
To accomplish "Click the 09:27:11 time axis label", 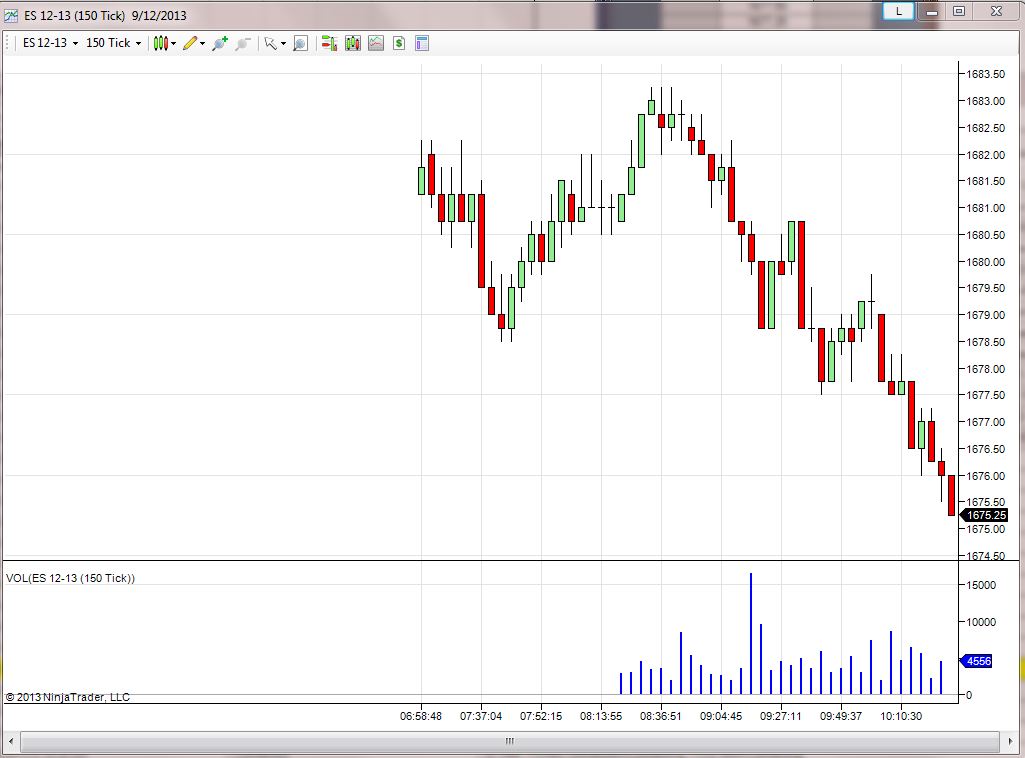I will 781,716.
